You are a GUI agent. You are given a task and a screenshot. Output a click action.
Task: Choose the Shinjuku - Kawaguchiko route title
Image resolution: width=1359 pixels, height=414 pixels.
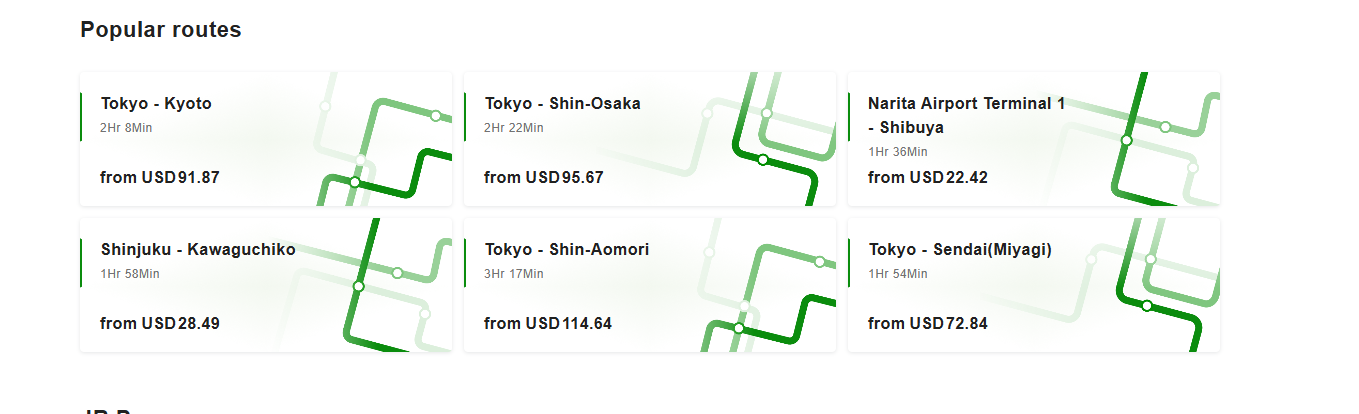pos(198,249)
